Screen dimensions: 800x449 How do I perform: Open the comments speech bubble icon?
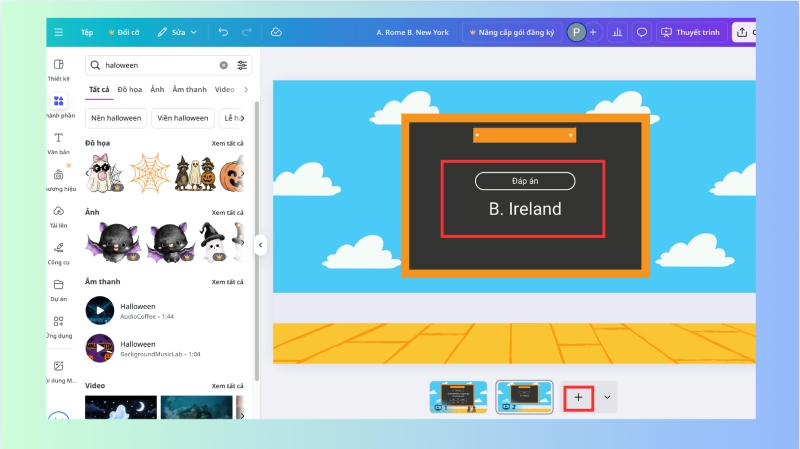[642, 32]
